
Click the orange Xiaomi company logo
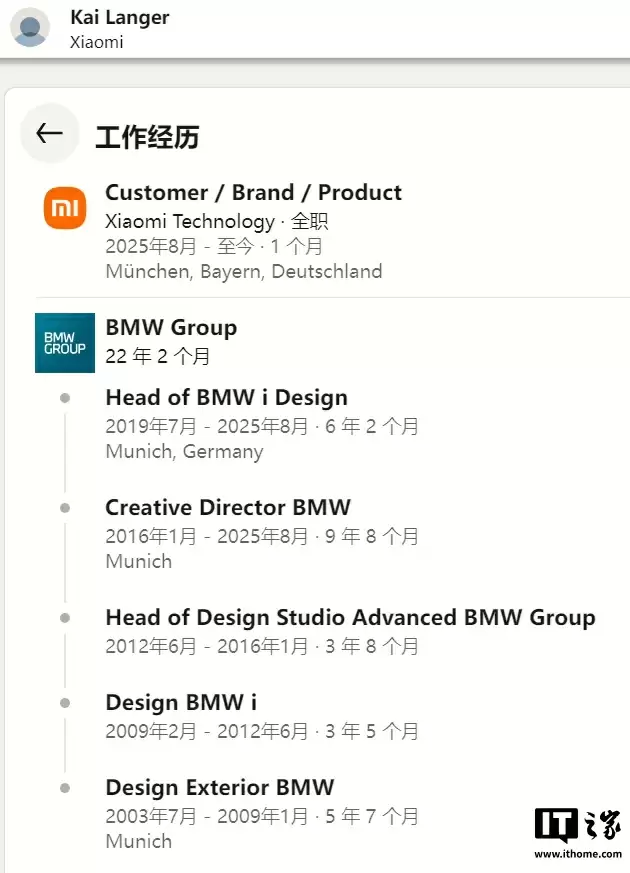point(65,208)
